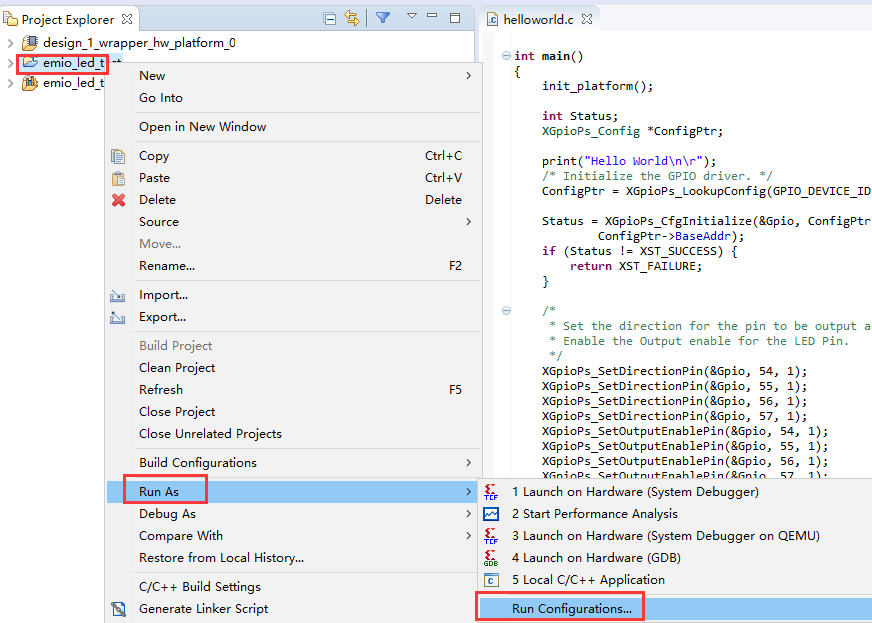The image size is (872, 623).
Task: Click the Export icon
Action: point(118,318)
